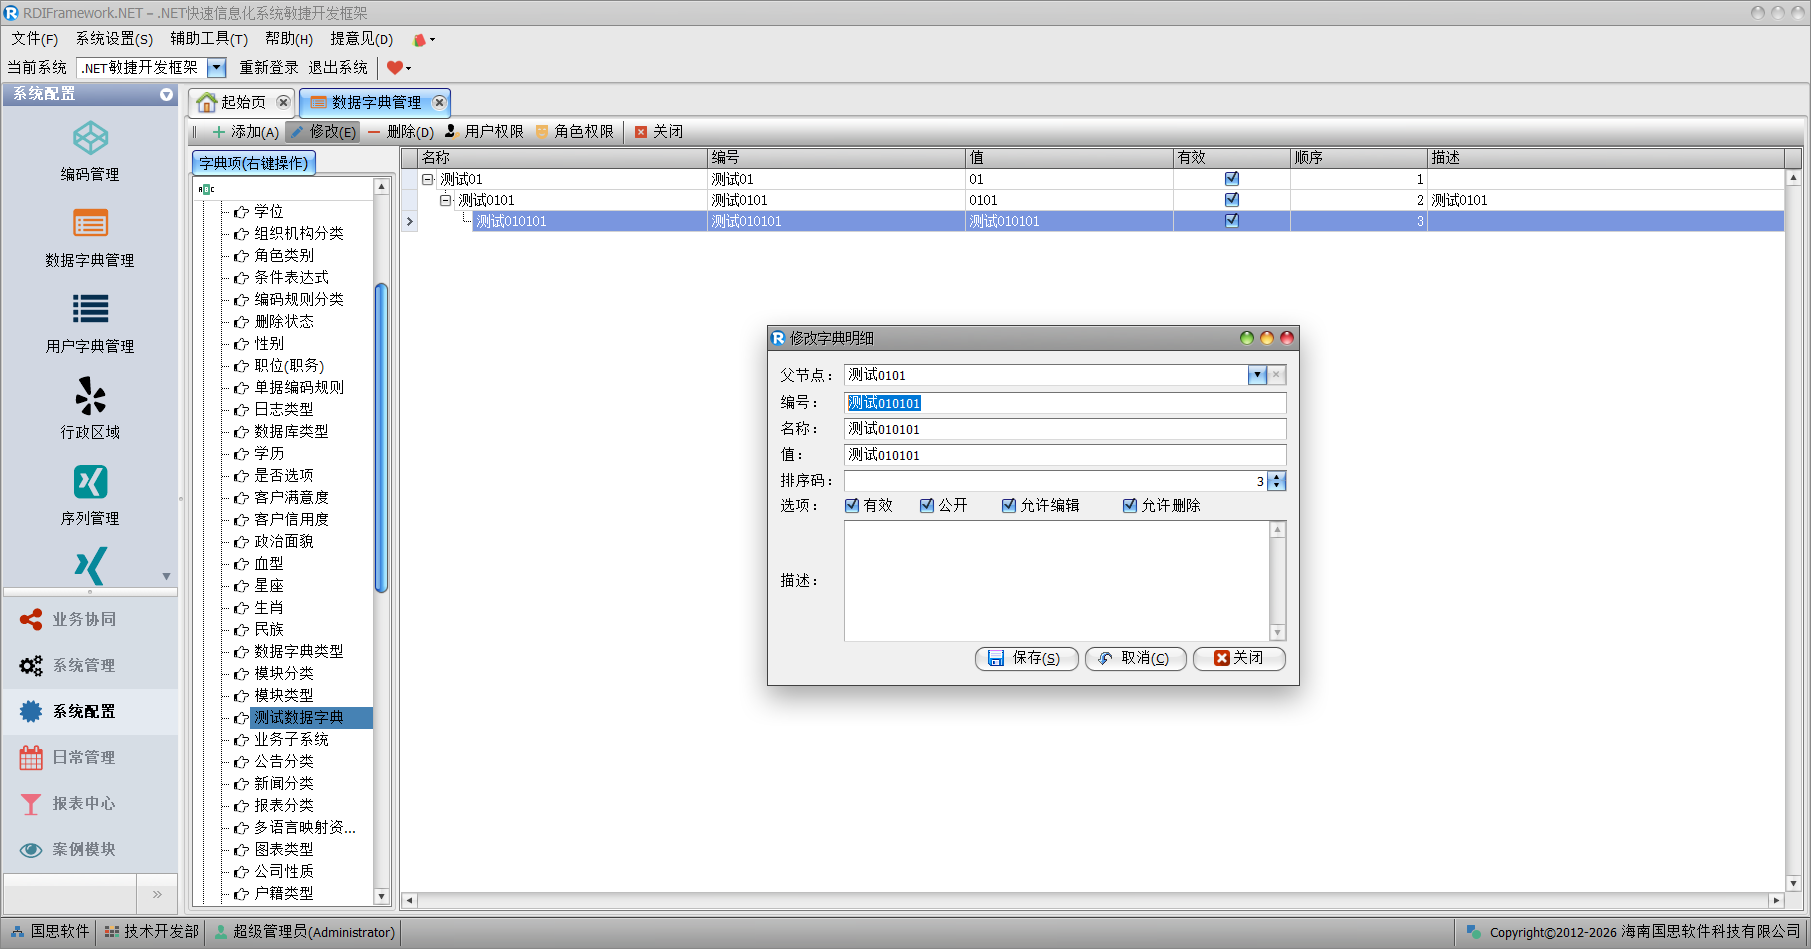Open the 当前系统 combo box dropdown
The height and width of the screenshot is (949, 1811).
pyautogui.click(x=217, y=68)
